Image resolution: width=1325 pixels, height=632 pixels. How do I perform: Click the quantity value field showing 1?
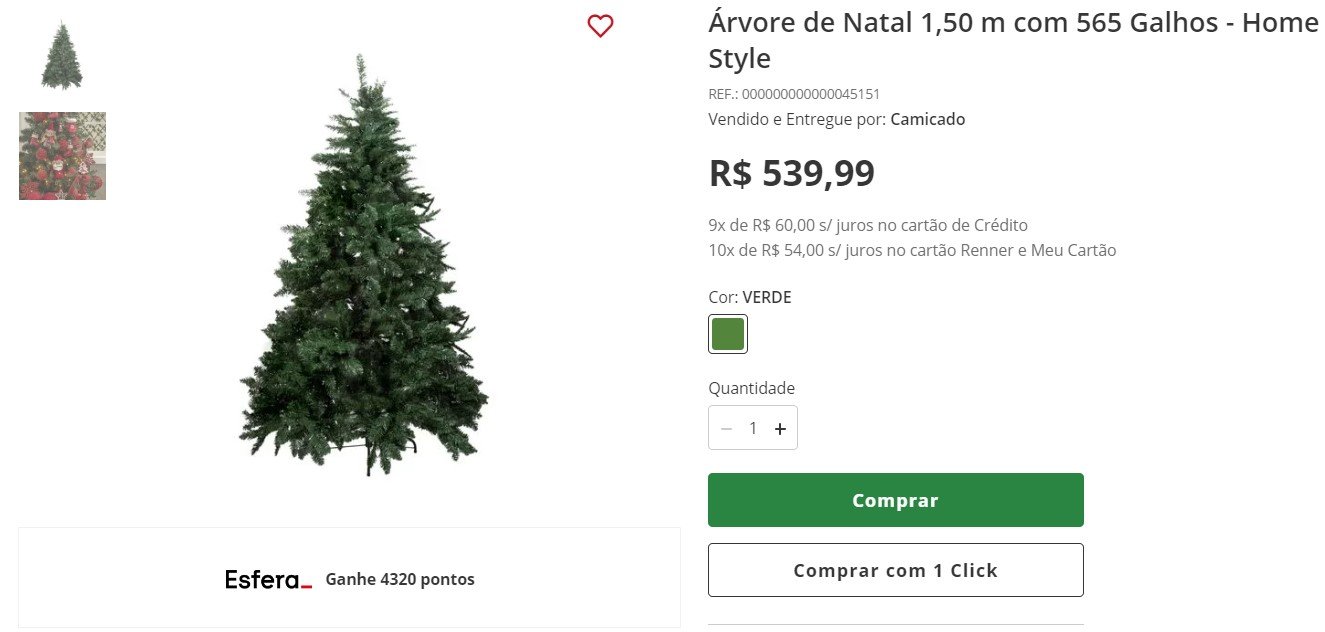coord(753,428)
